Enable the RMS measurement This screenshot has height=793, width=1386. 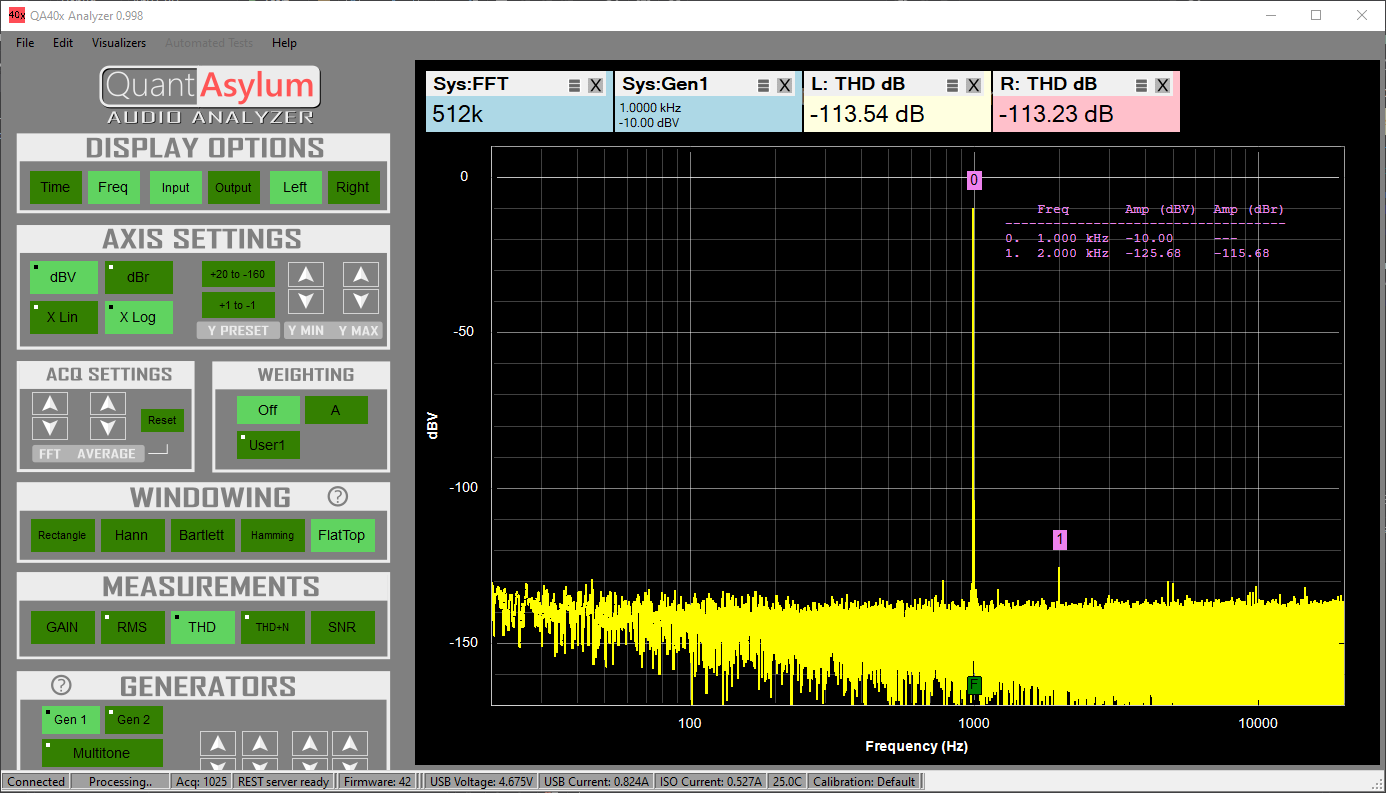click(132, 627)
